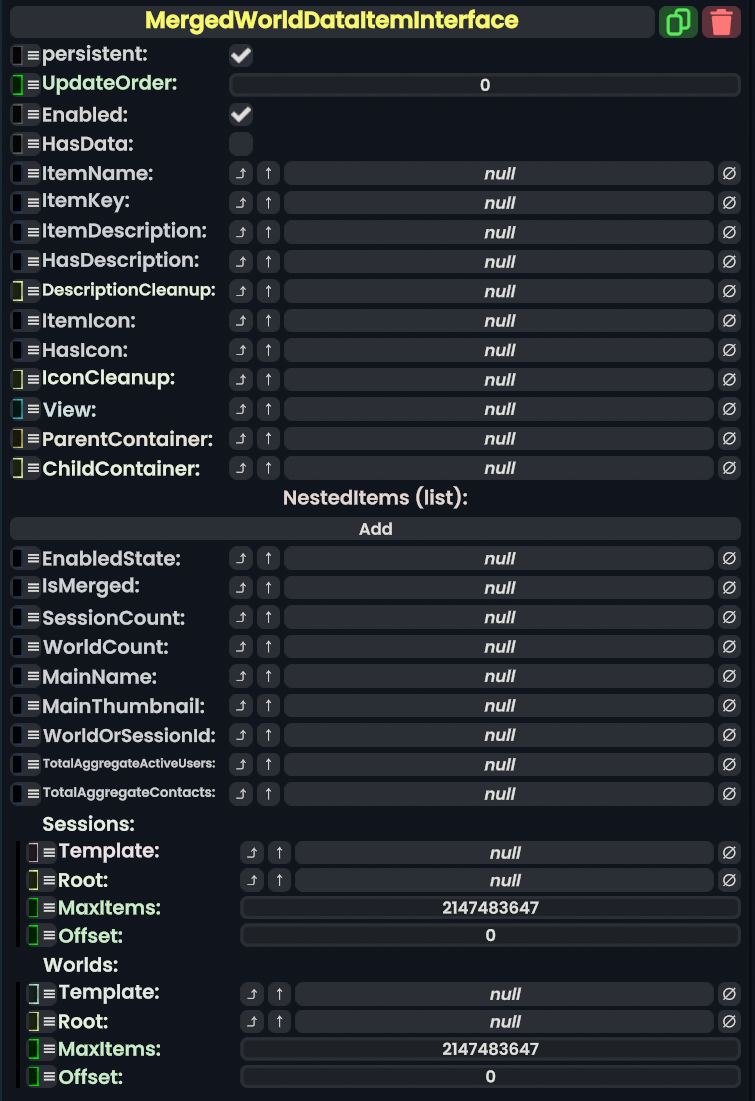Clear the ItemName reference with null icon
Viewport: 755px width, 1101px height.
729,174
